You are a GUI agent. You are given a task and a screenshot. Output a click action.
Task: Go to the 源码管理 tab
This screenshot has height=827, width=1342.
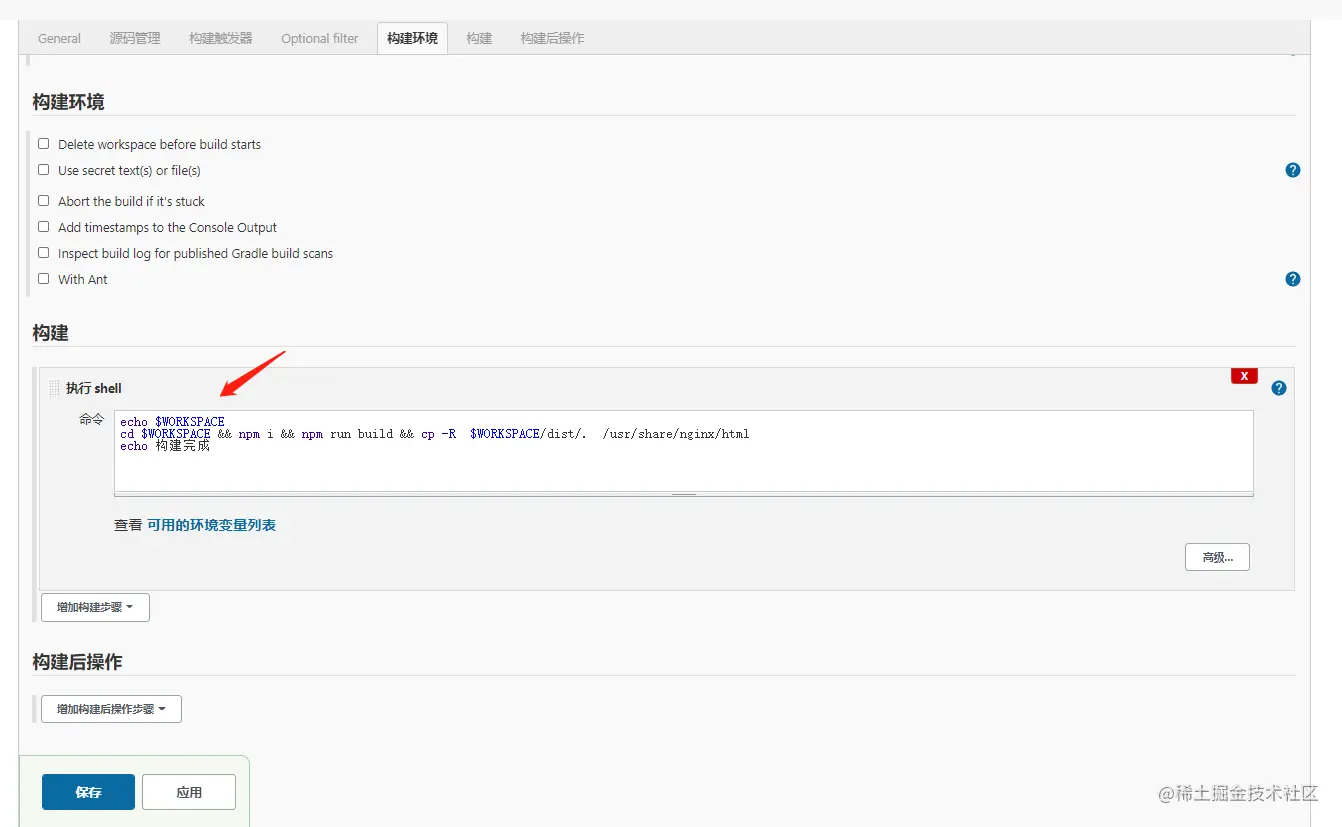tap(135, 38)
